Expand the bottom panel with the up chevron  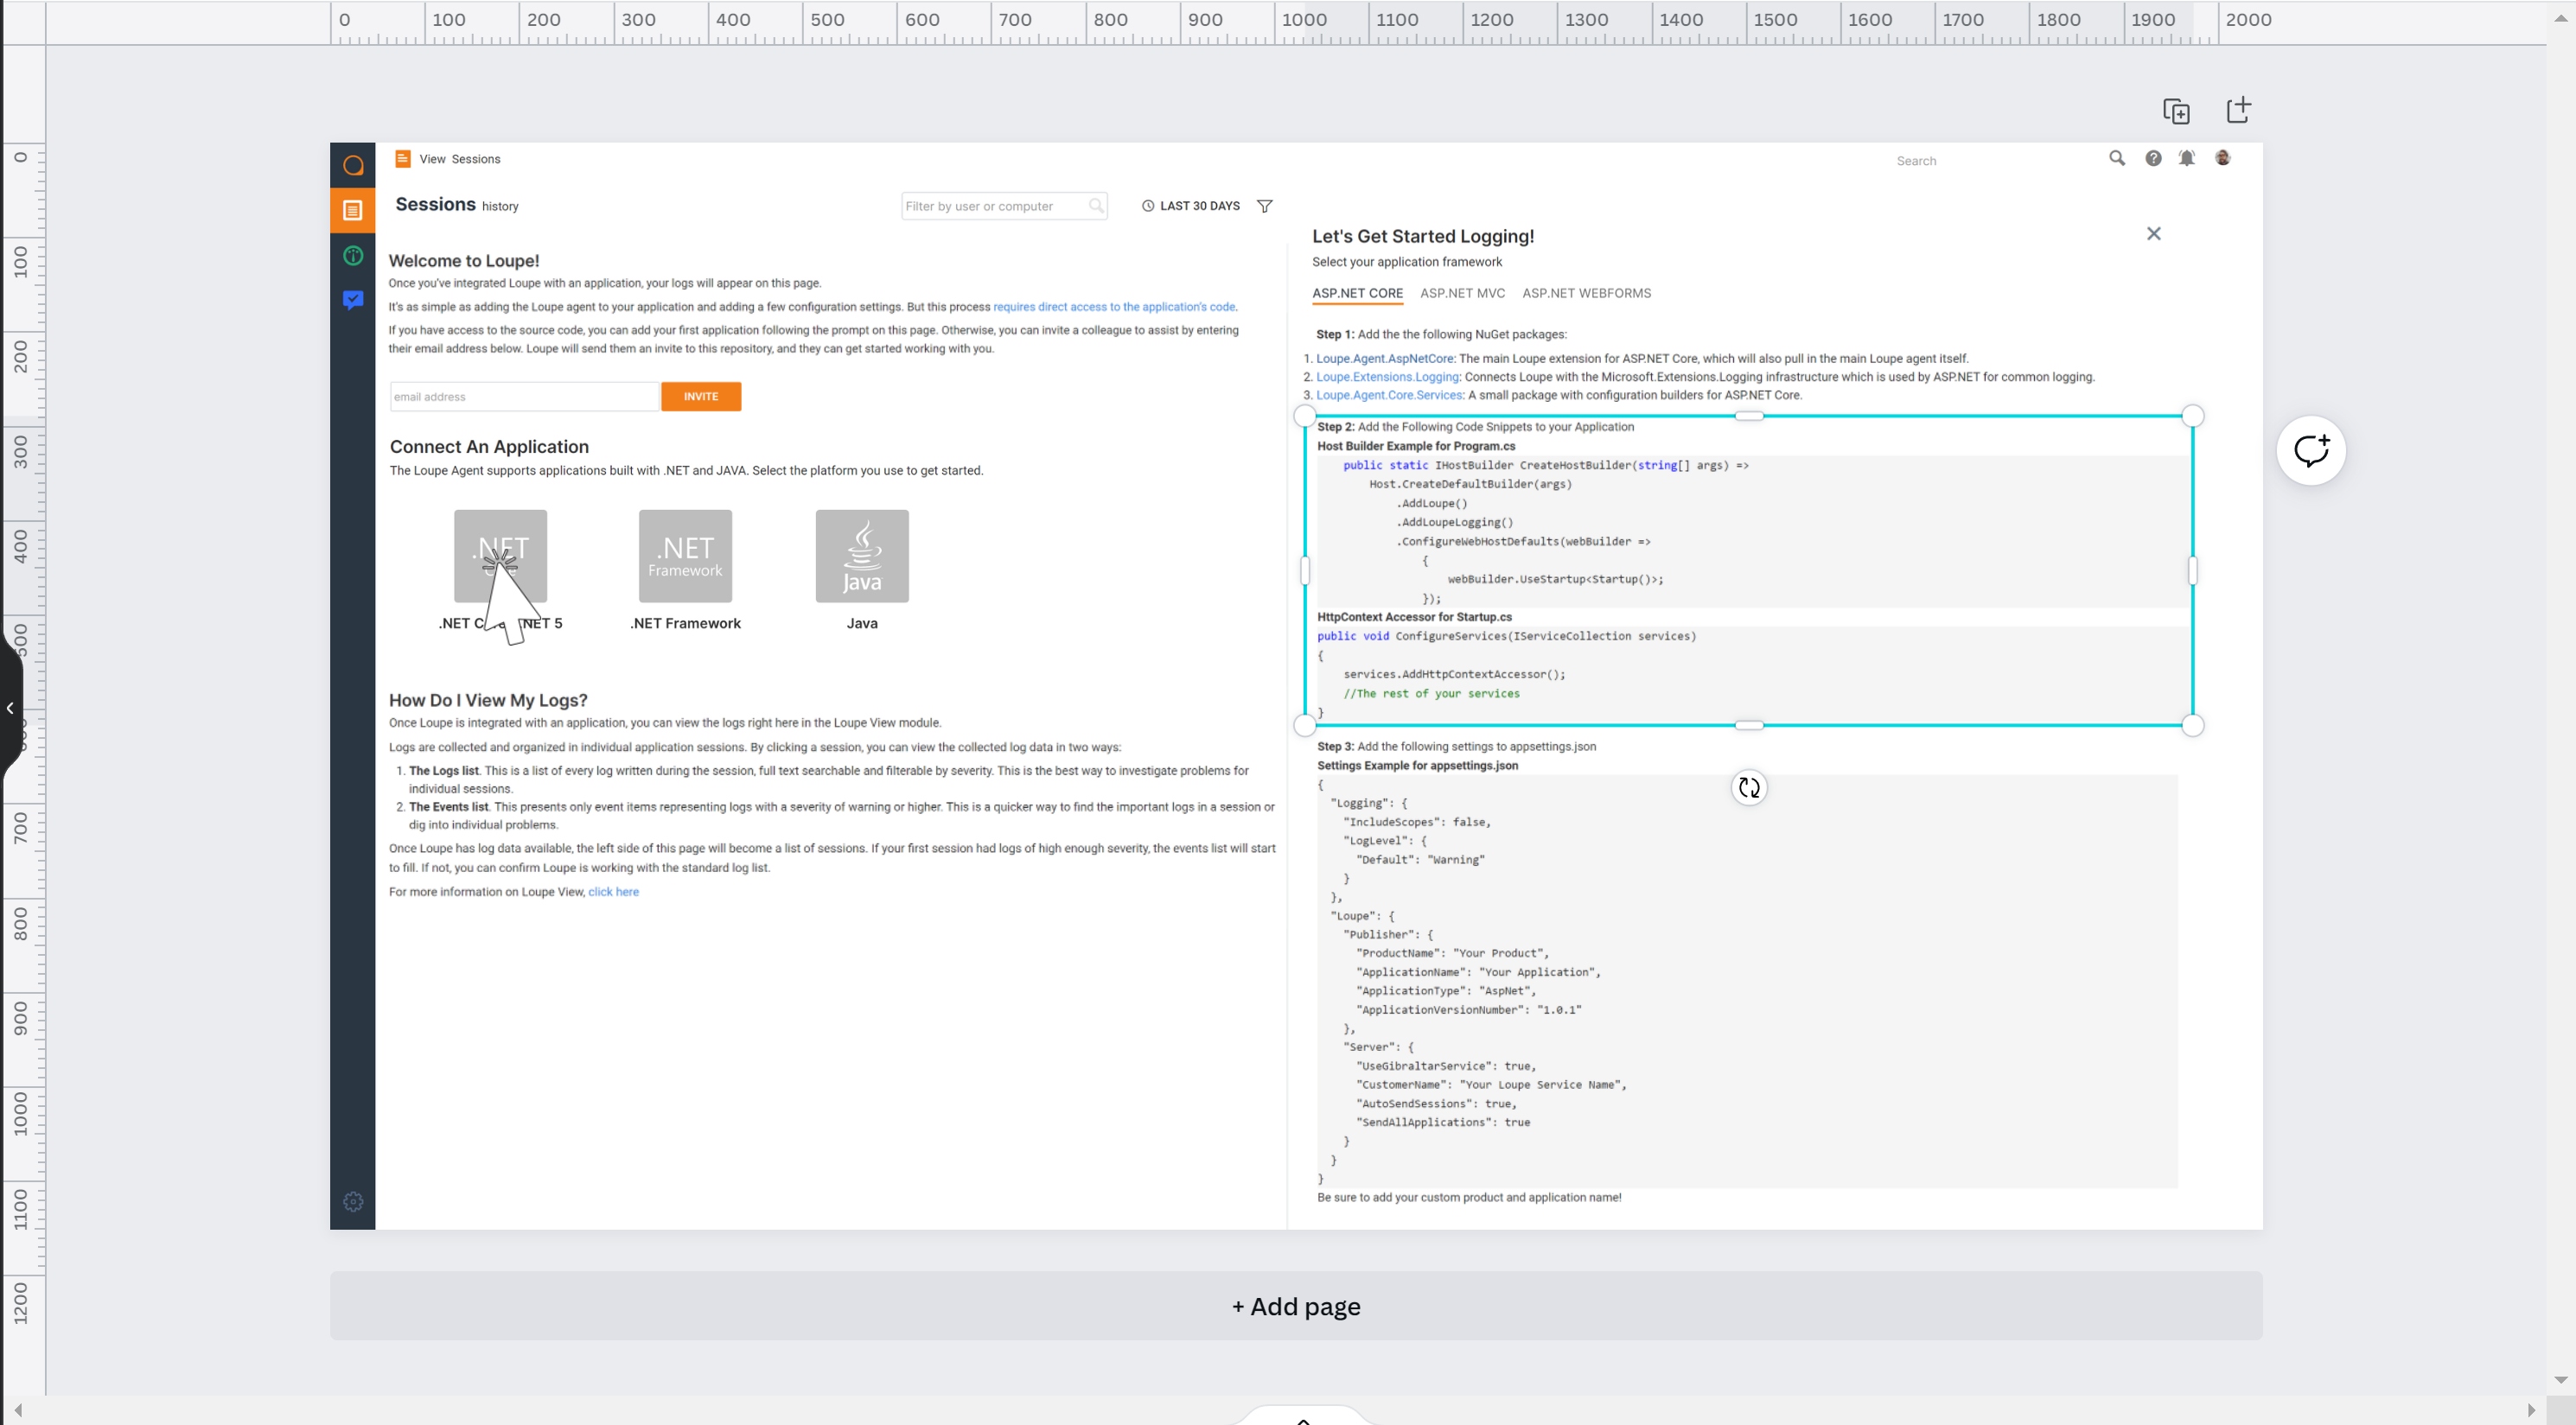(x=1303, y=1419)
